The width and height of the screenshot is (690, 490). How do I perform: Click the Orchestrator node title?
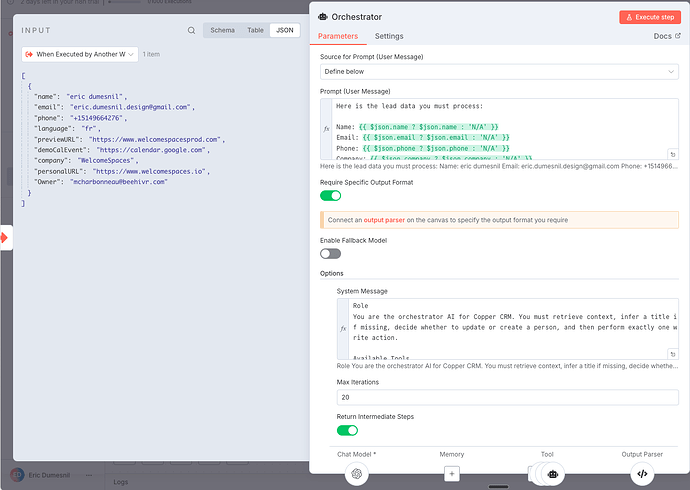click(x=356, y=17)
